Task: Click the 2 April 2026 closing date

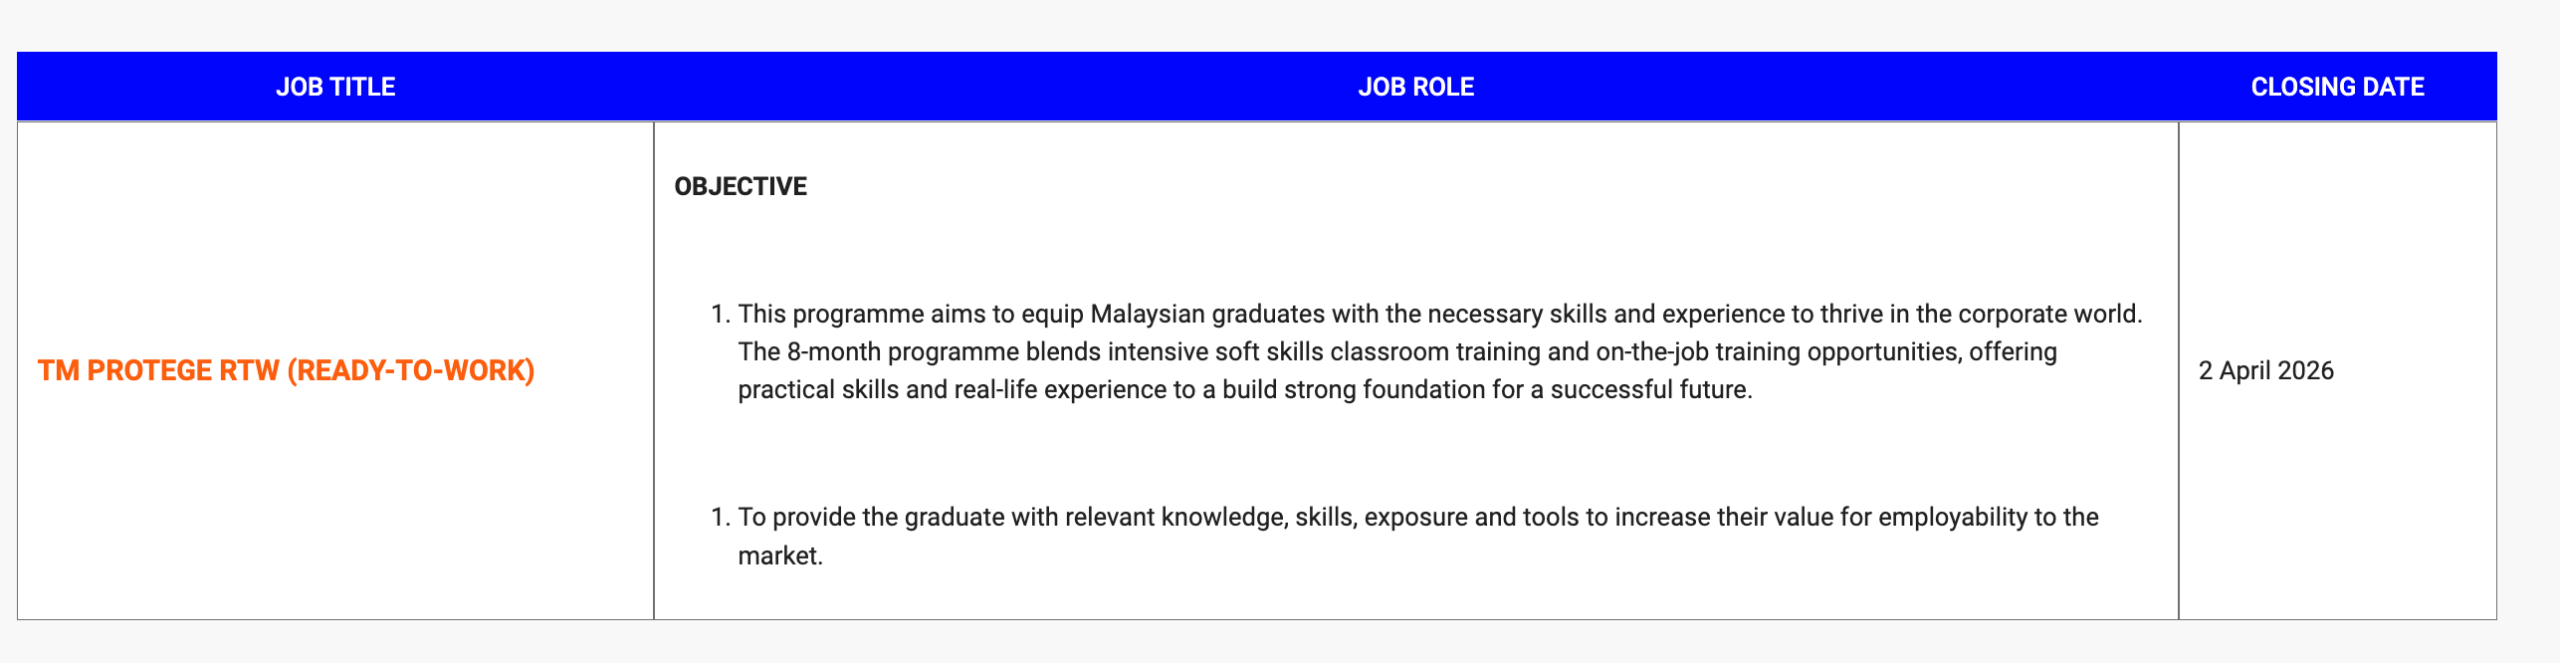Action: (2265, 371)
